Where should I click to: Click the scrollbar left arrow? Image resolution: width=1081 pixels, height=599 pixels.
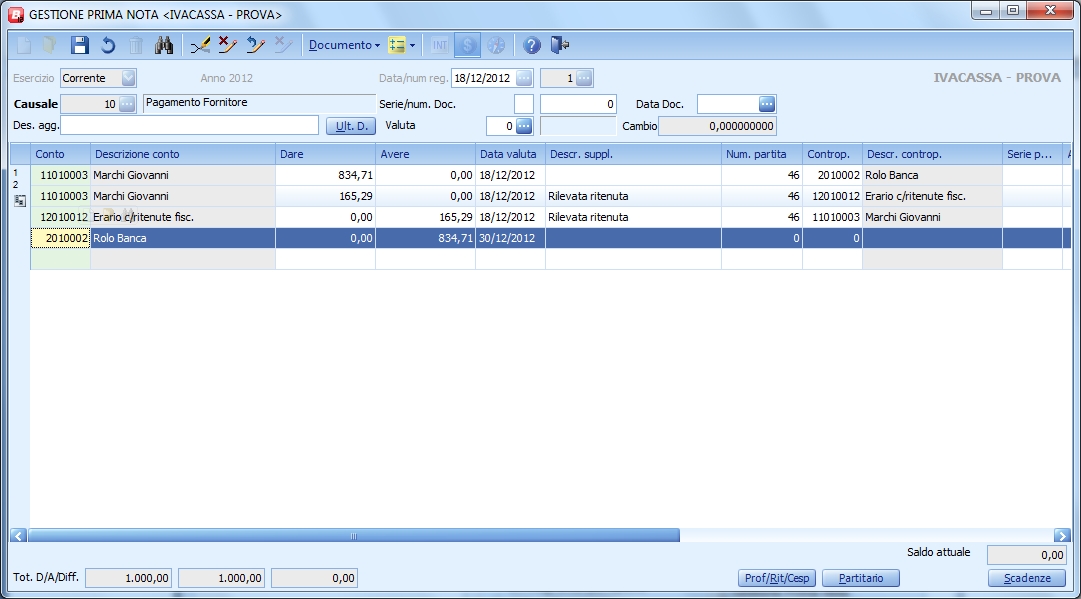[x=19, y=536]
